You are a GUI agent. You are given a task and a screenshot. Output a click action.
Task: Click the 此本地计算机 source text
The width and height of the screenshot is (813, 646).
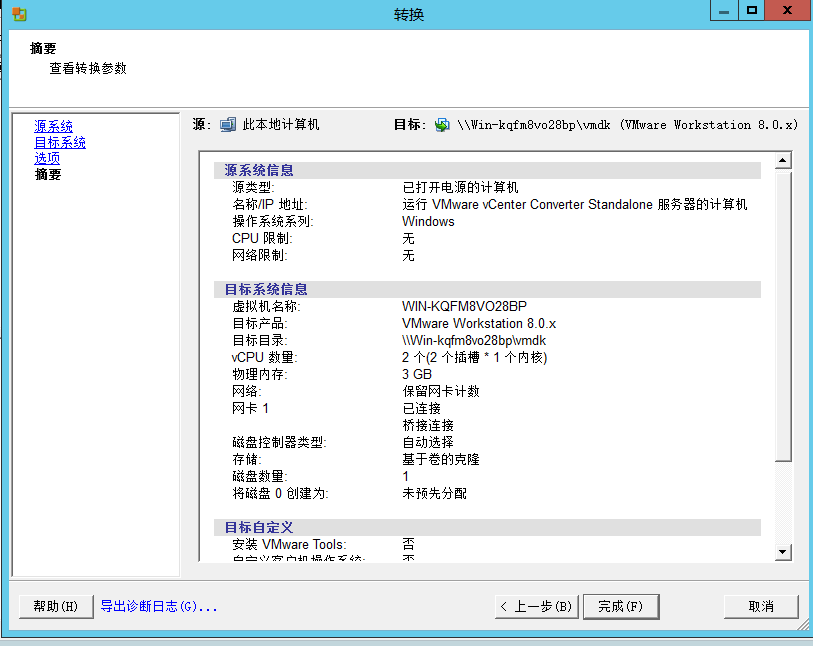281,125
